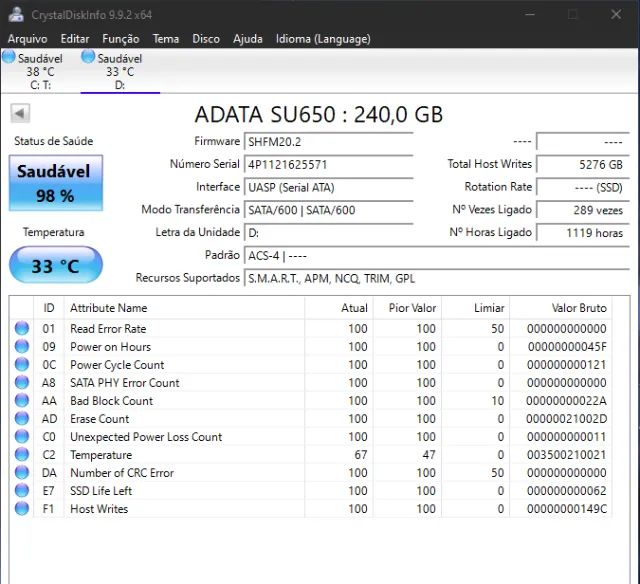Click the Limiar column header

[475, 308]
